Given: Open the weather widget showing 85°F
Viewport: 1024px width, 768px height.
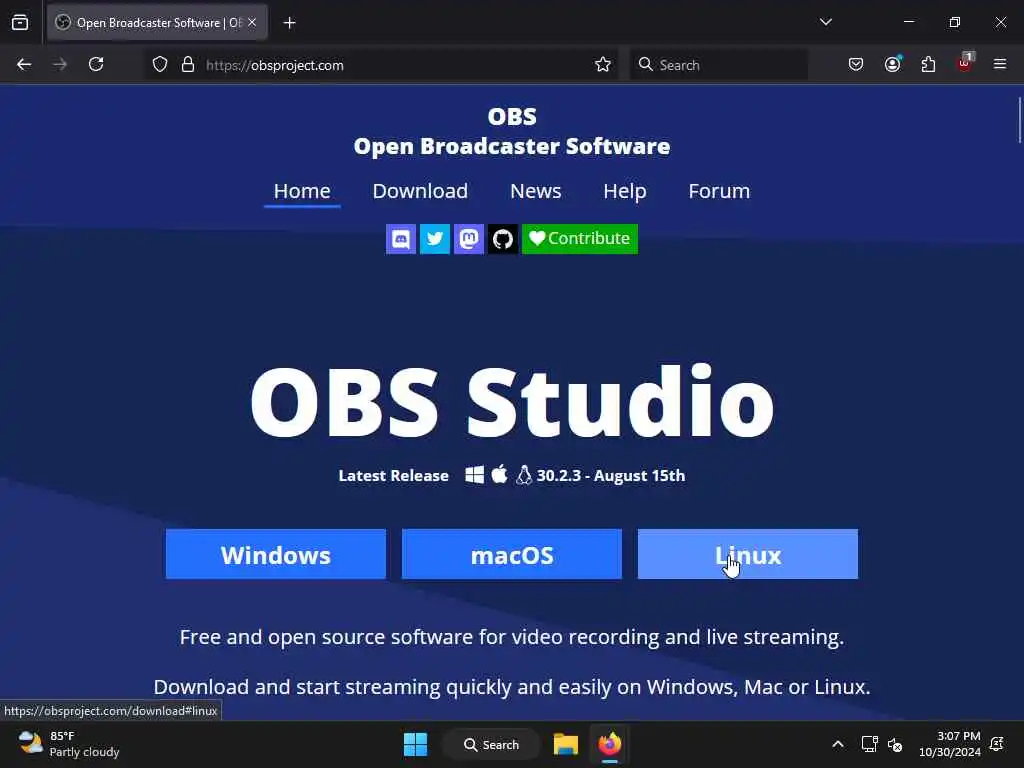Looking at the screenshot, I should coord(69,744).
